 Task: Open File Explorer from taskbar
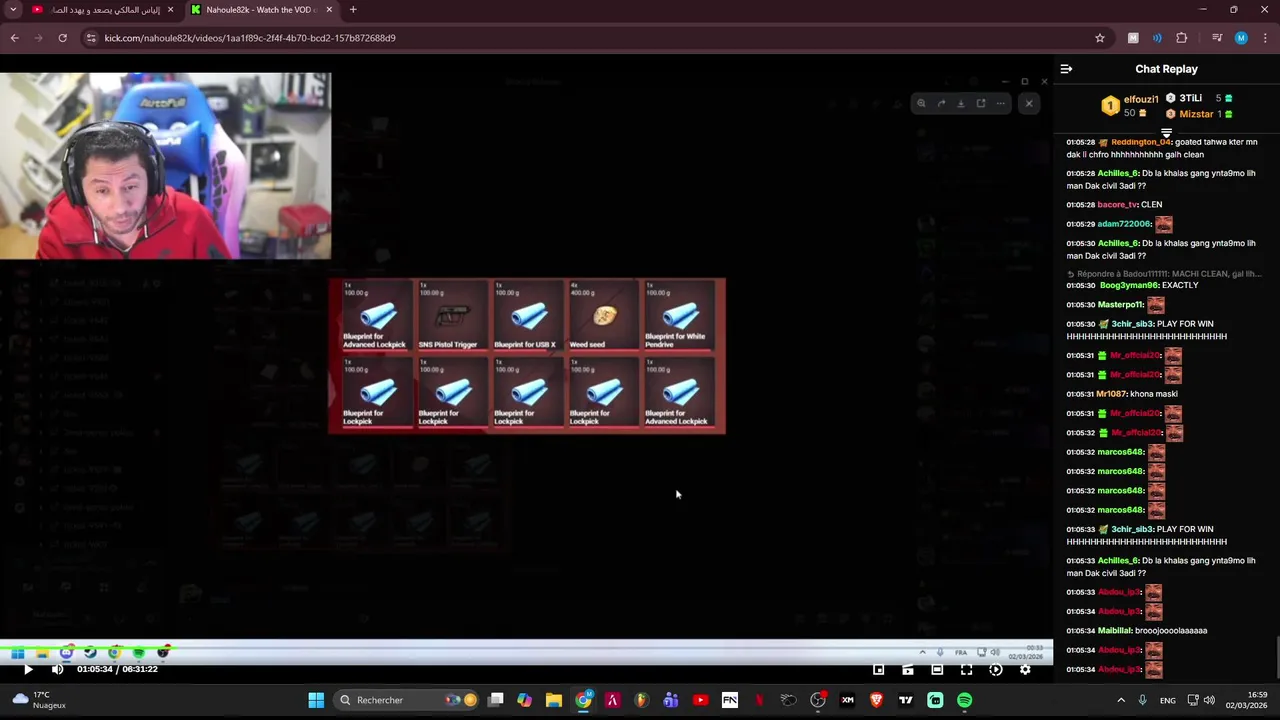click(x=554, y=700)
